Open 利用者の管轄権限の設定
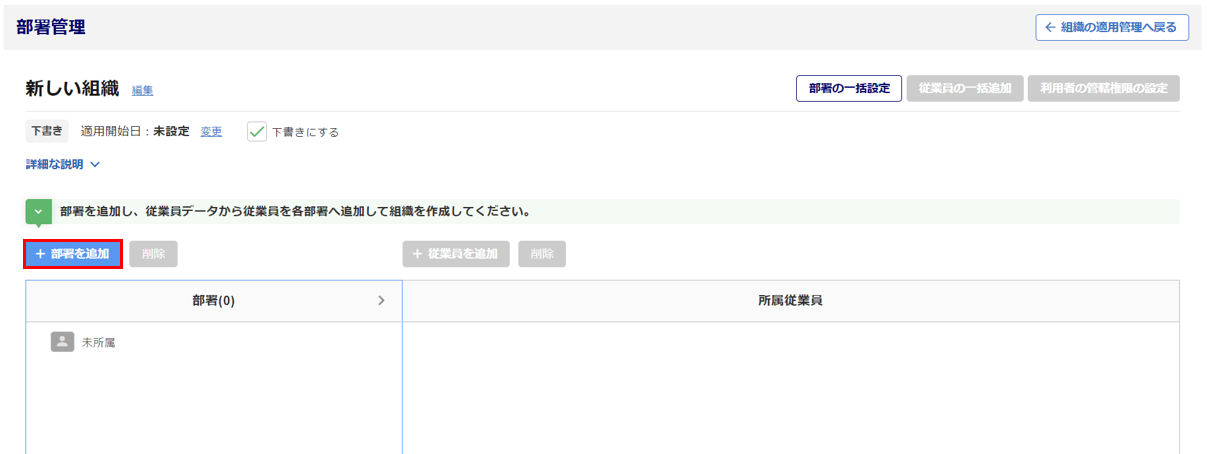1207x454 pixels. [1104, 88]
